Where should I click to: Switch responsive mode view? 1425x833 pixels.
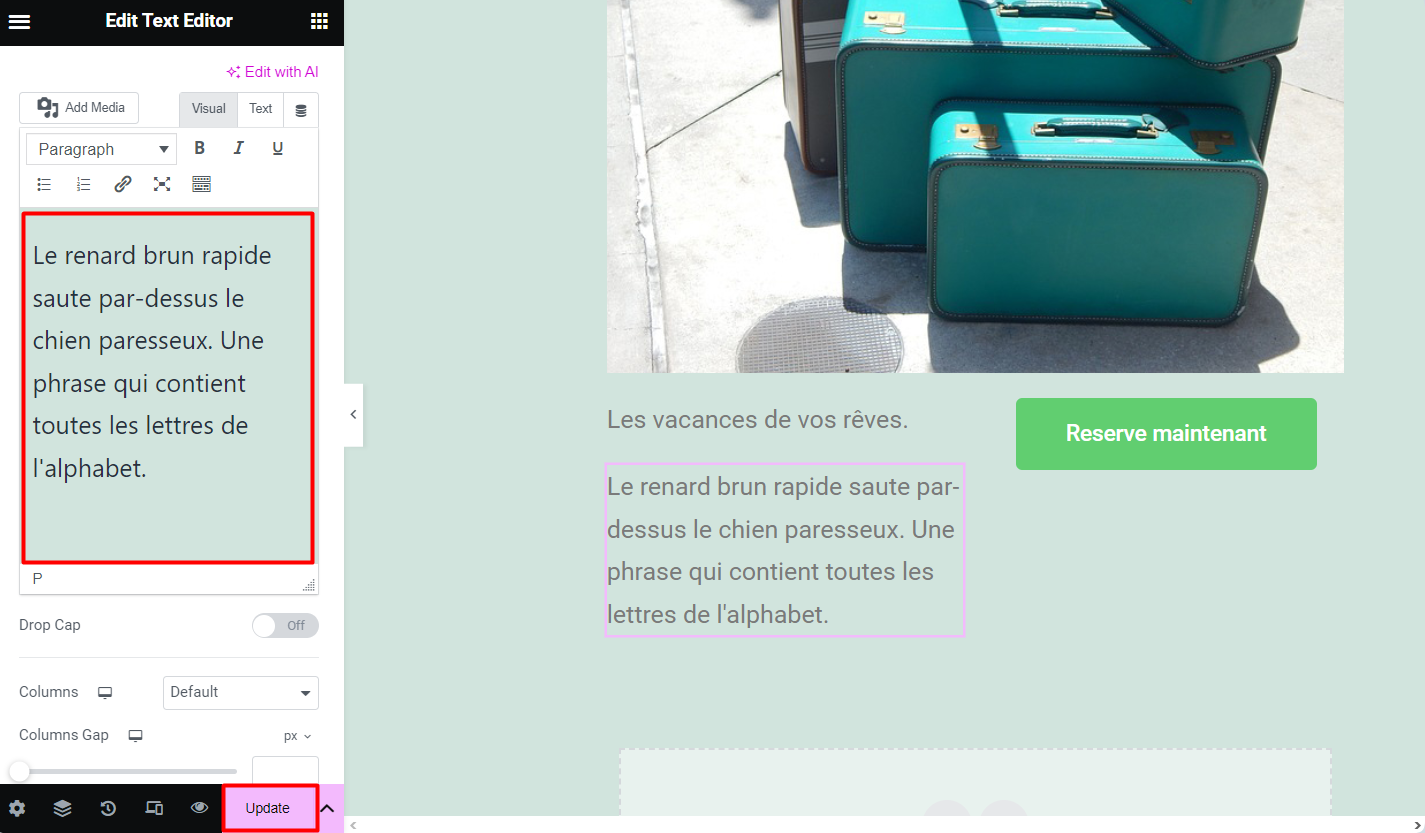pos(154,808)
